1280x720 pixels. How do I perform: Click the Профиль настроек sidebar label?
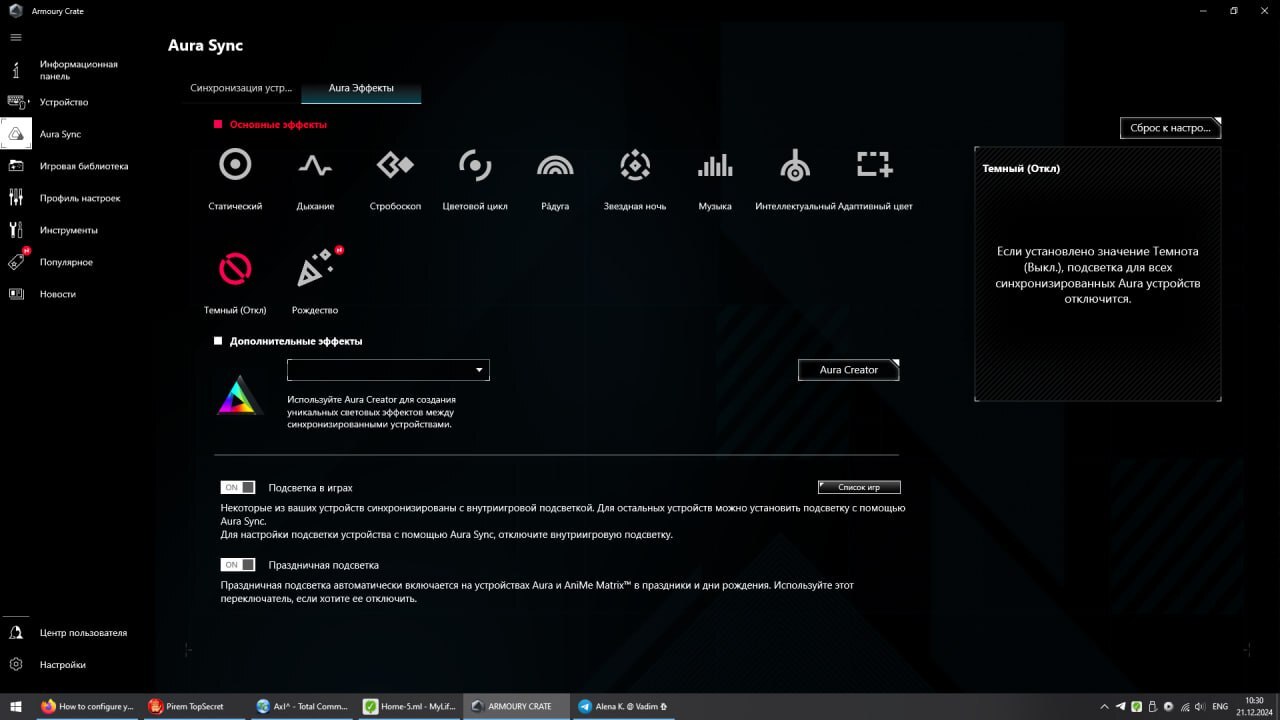80,198
